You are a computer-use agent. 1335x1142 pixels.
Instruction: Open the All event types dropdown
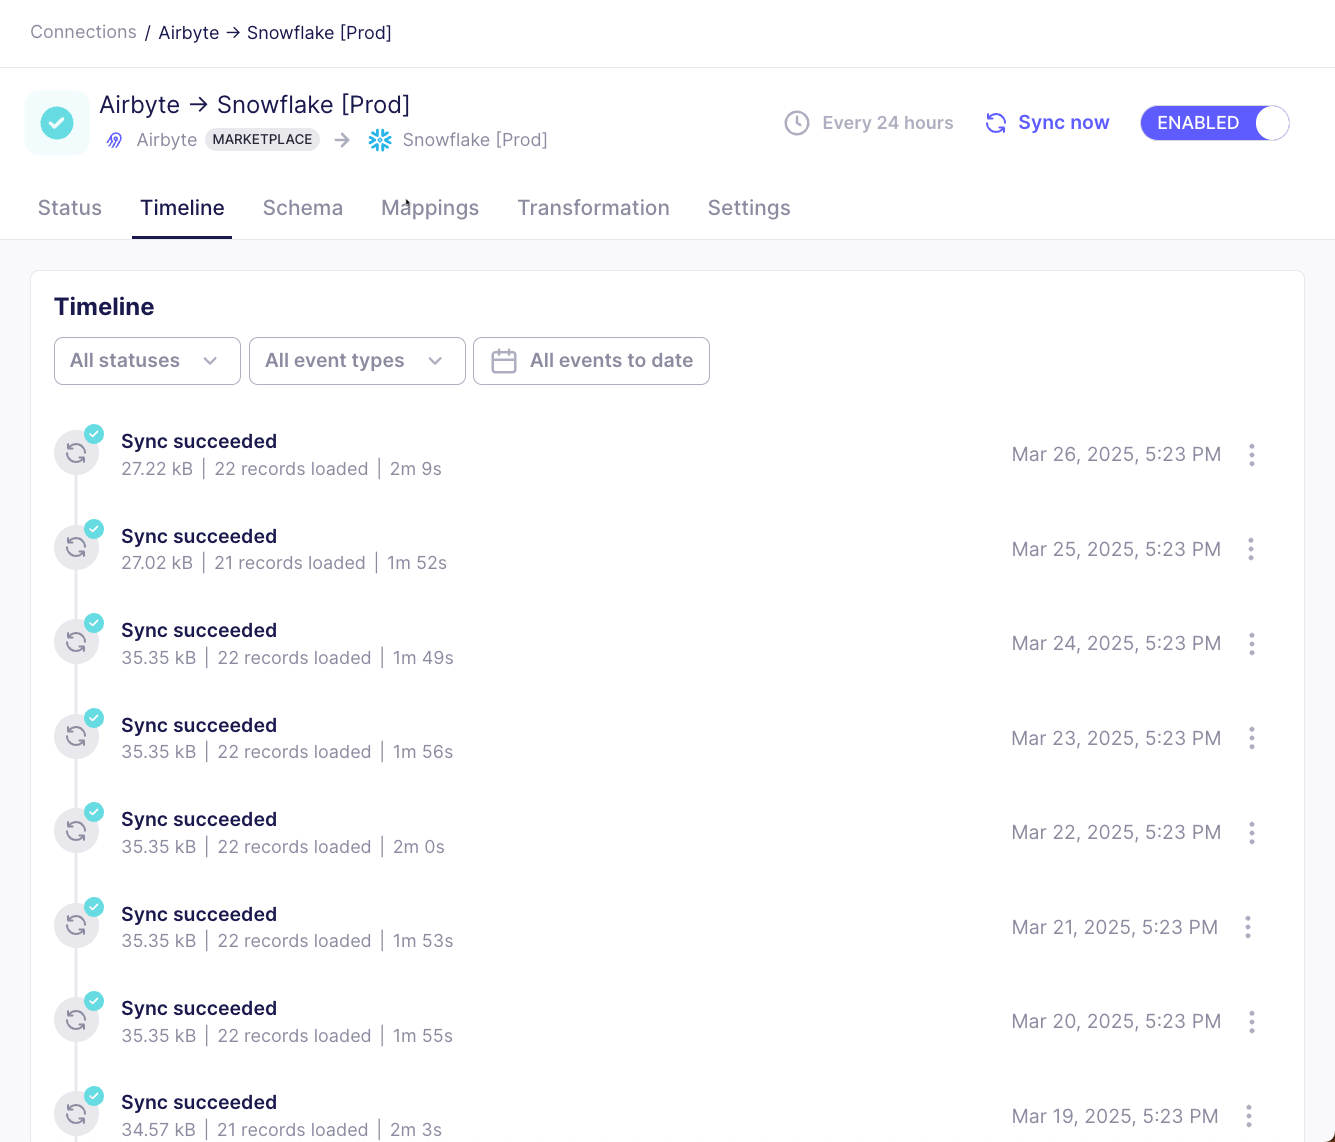[357, 361]
